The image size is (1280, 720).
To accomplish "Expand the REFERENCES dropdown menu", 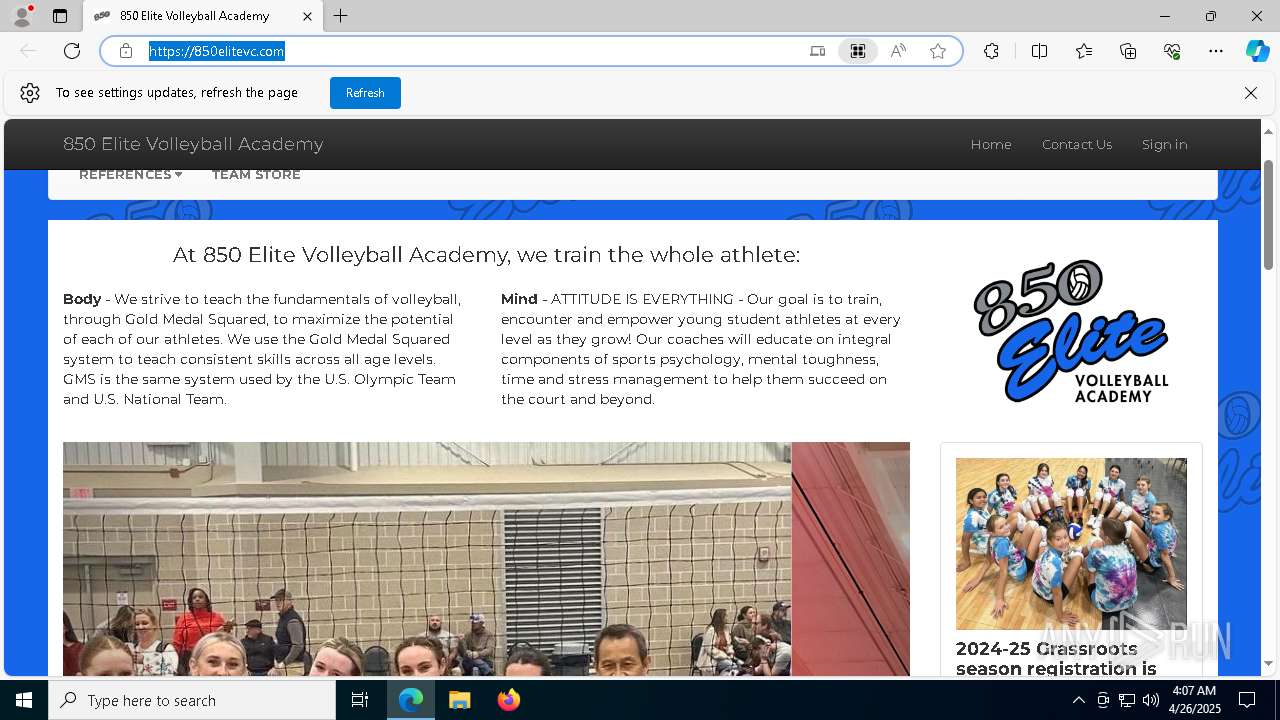I will [x=130, y=175].
